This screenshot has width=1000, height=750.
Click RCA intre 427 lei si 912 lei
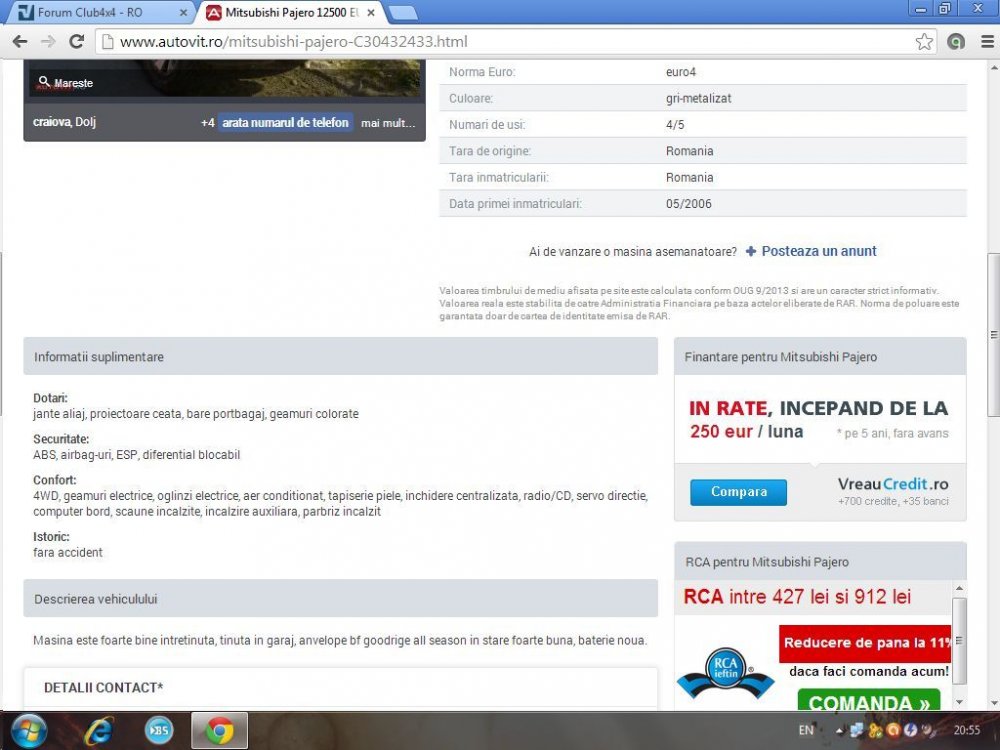[x=797, y=597]
